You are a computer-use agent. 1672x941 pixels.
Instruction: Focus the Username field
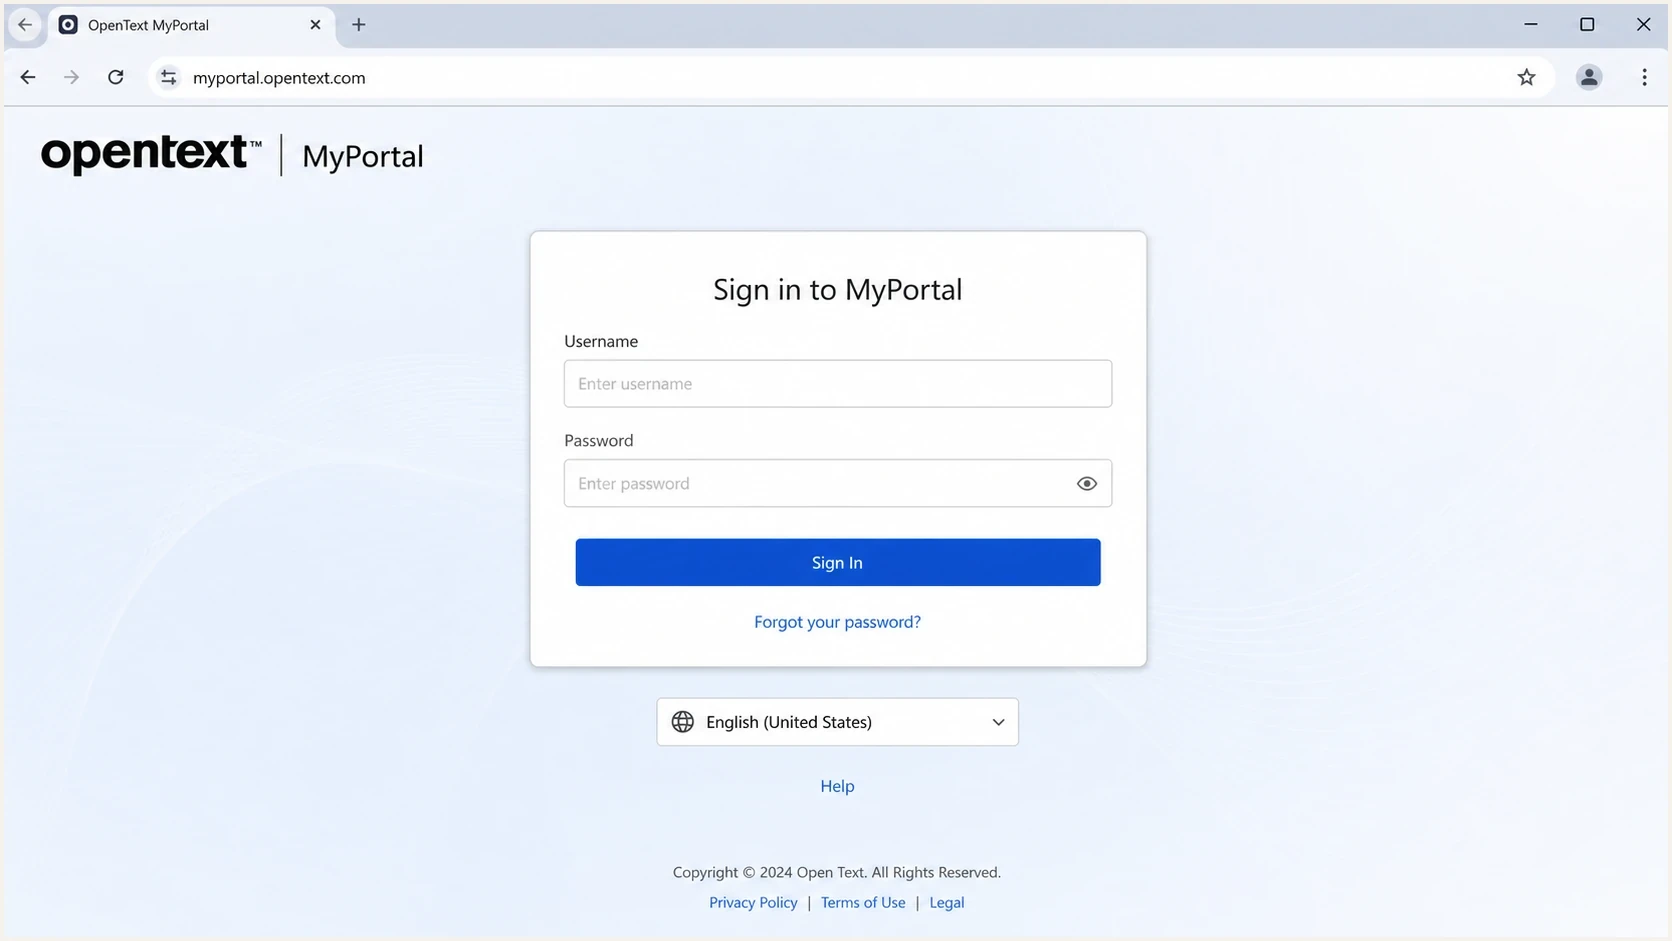click(x=838, y=383)
